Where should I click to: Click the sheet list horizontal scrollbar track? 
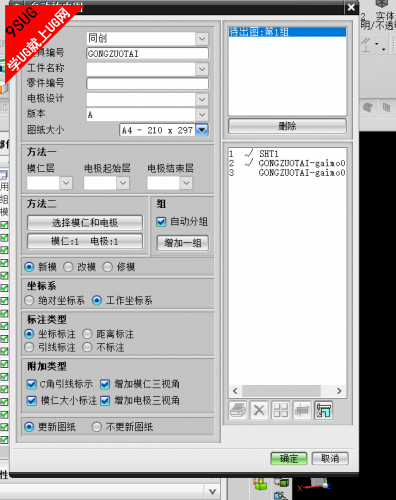coord(287,391)
